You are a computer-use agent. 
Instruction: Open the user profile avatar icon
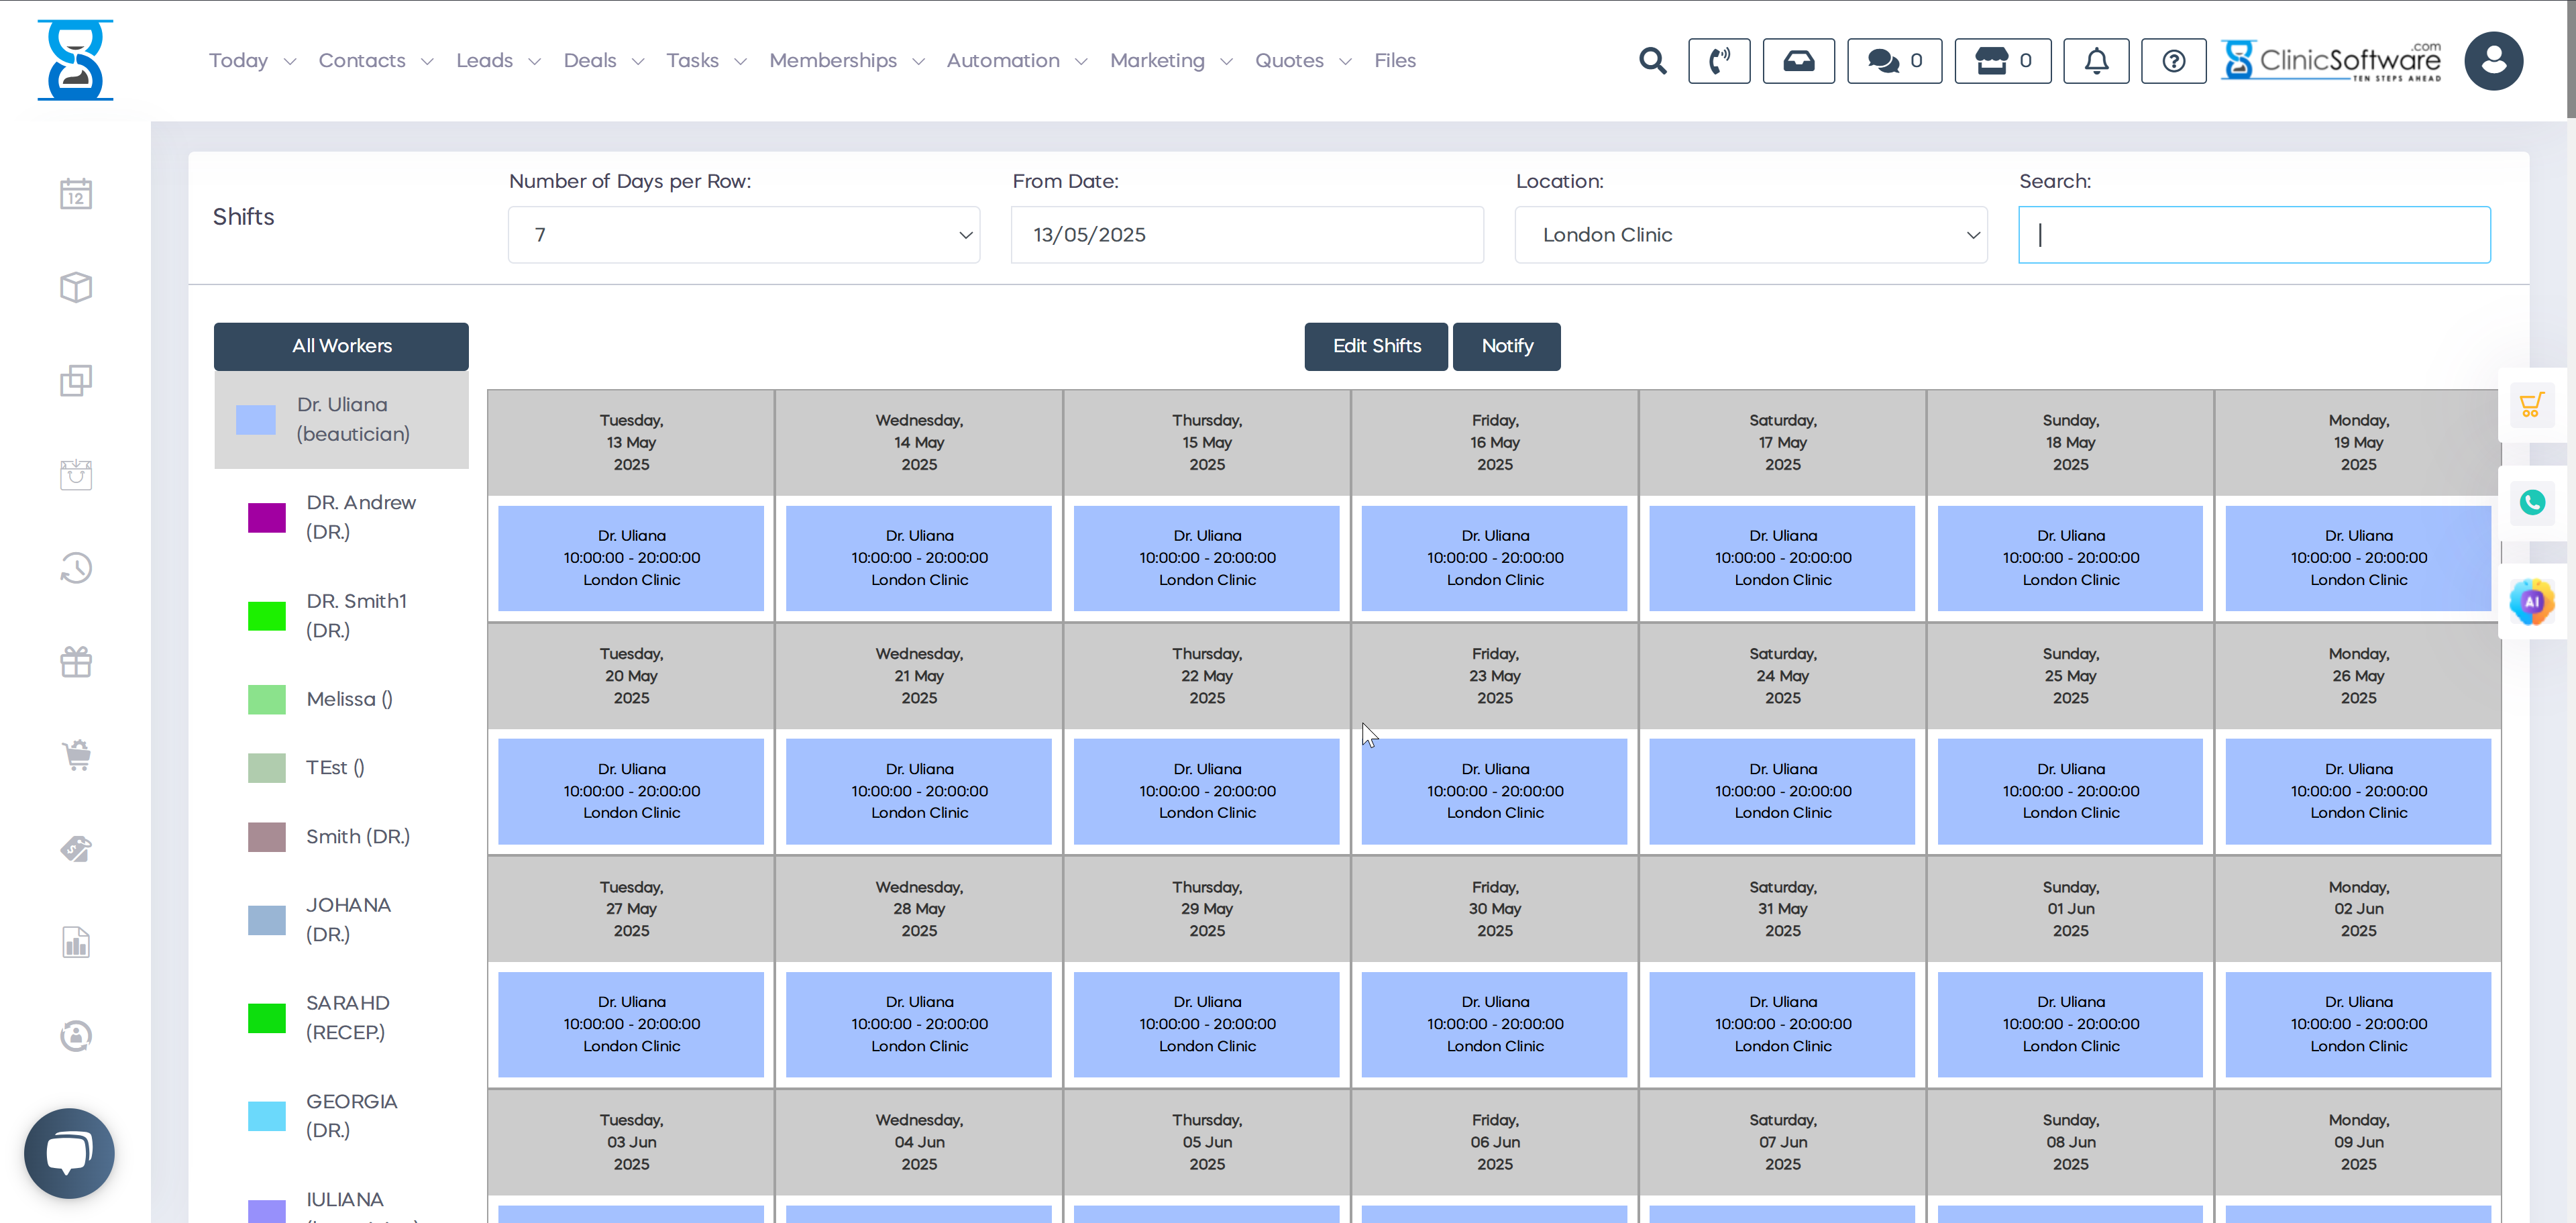[2493, 61]
